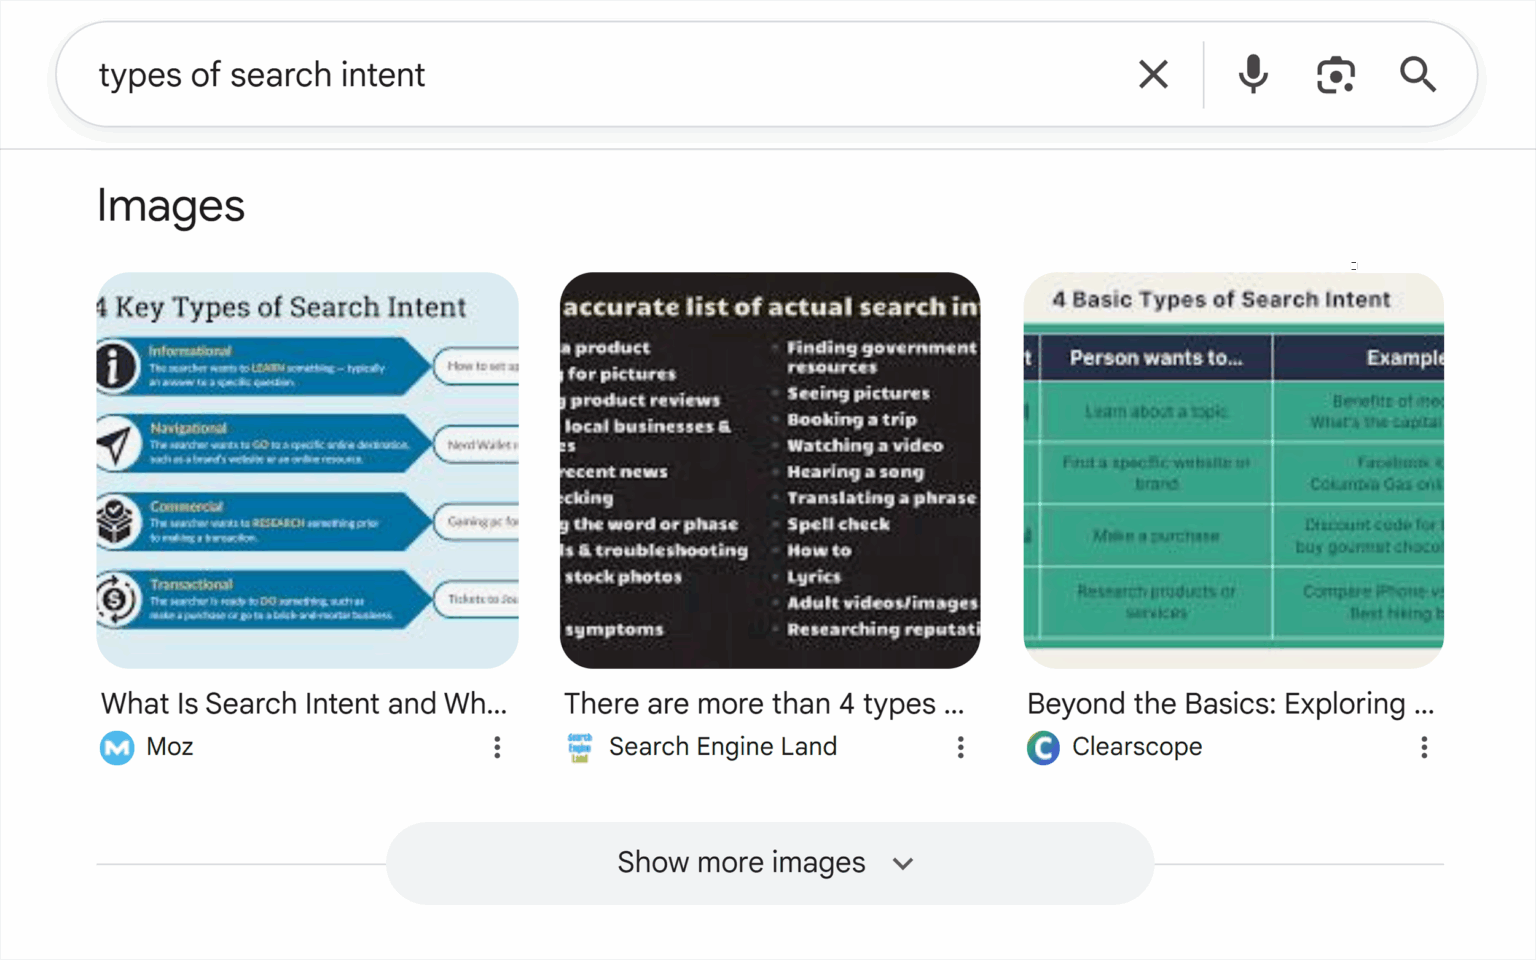Viewport: 1536px width, 960px height.
Task: Open Google Lens image search
Action: tap(1336, 74)
